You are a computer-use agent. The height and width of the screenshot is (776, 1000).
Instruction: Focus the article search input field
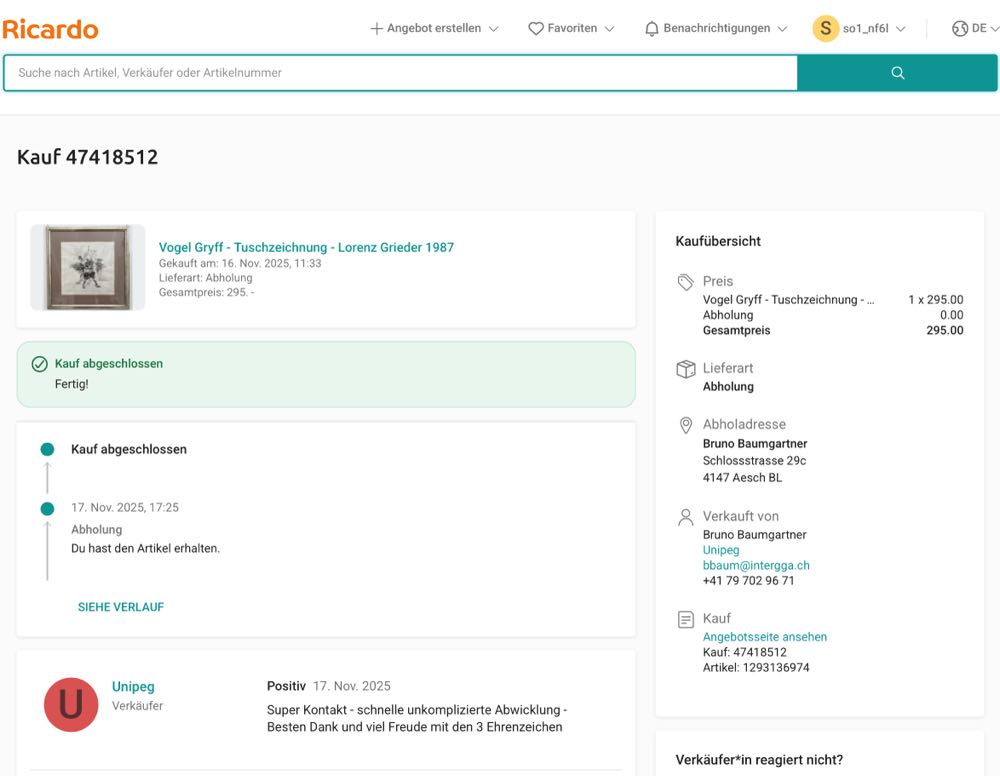400,73
